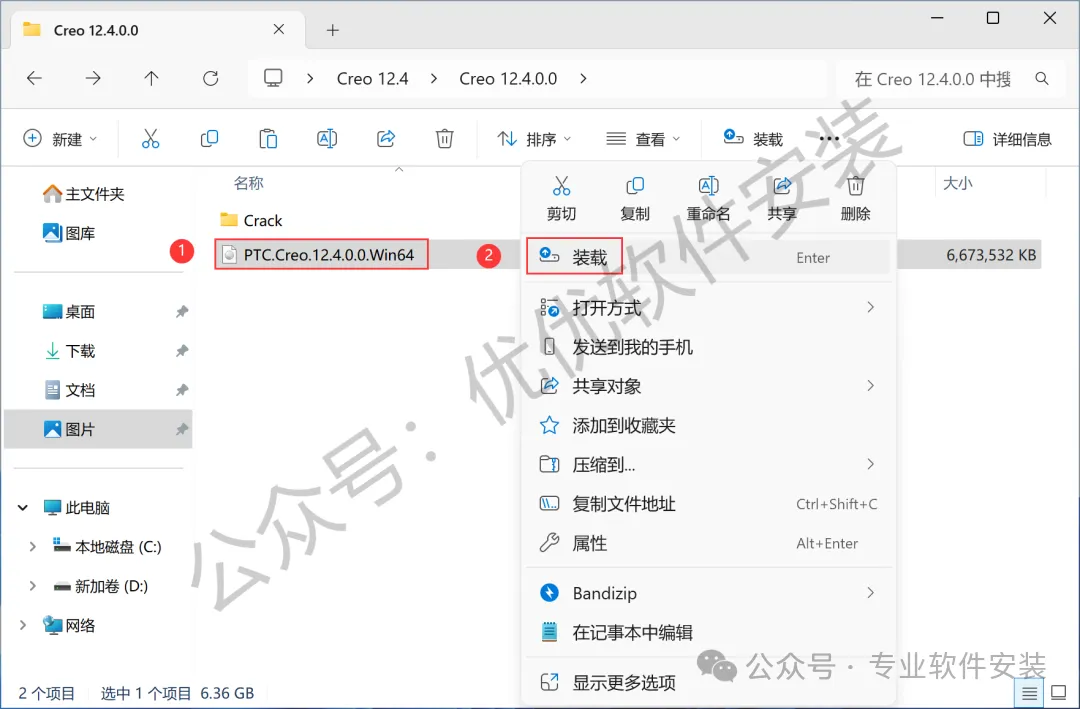Image resolution: width=1080 pixels, height=709 pixels.
Task: Click the Rename icon in the toolbar
Action: [x=326, y=138]
